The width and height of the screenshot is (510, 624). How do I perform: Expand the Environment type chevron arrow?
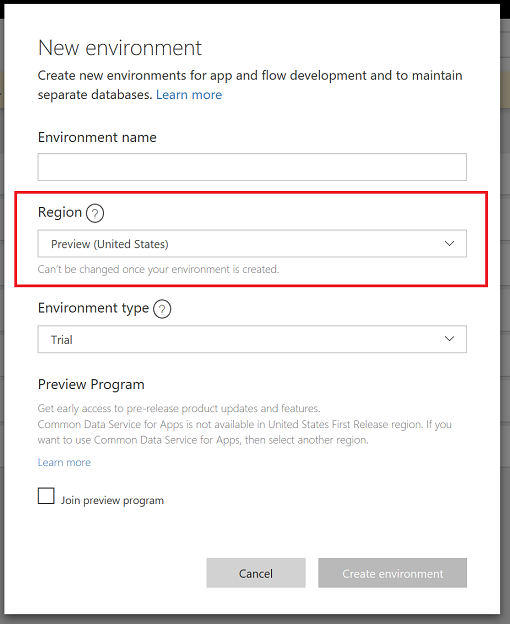click(449, 339)
